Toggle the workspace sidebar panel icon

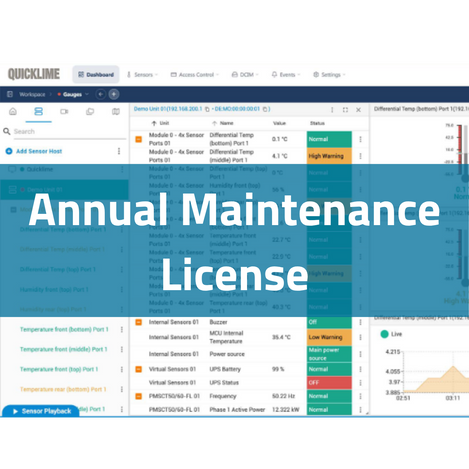pyautogui.click(x=10, y=94)
